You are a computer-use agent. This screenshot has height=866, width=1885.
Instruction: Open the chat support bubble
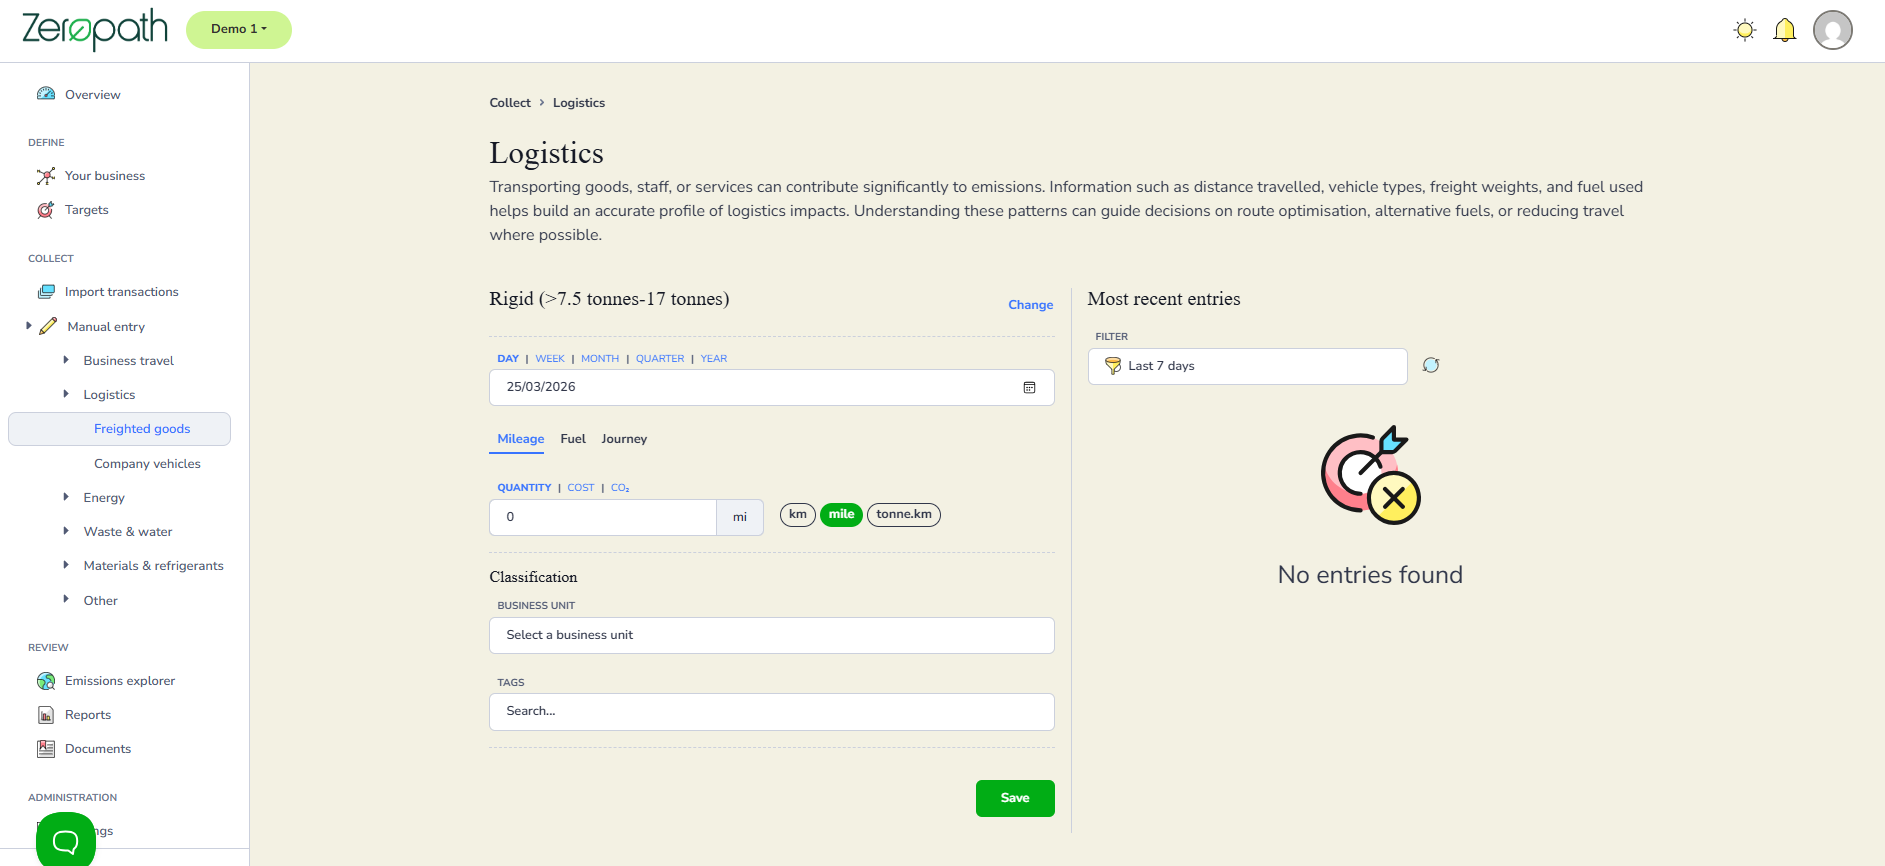66,840
